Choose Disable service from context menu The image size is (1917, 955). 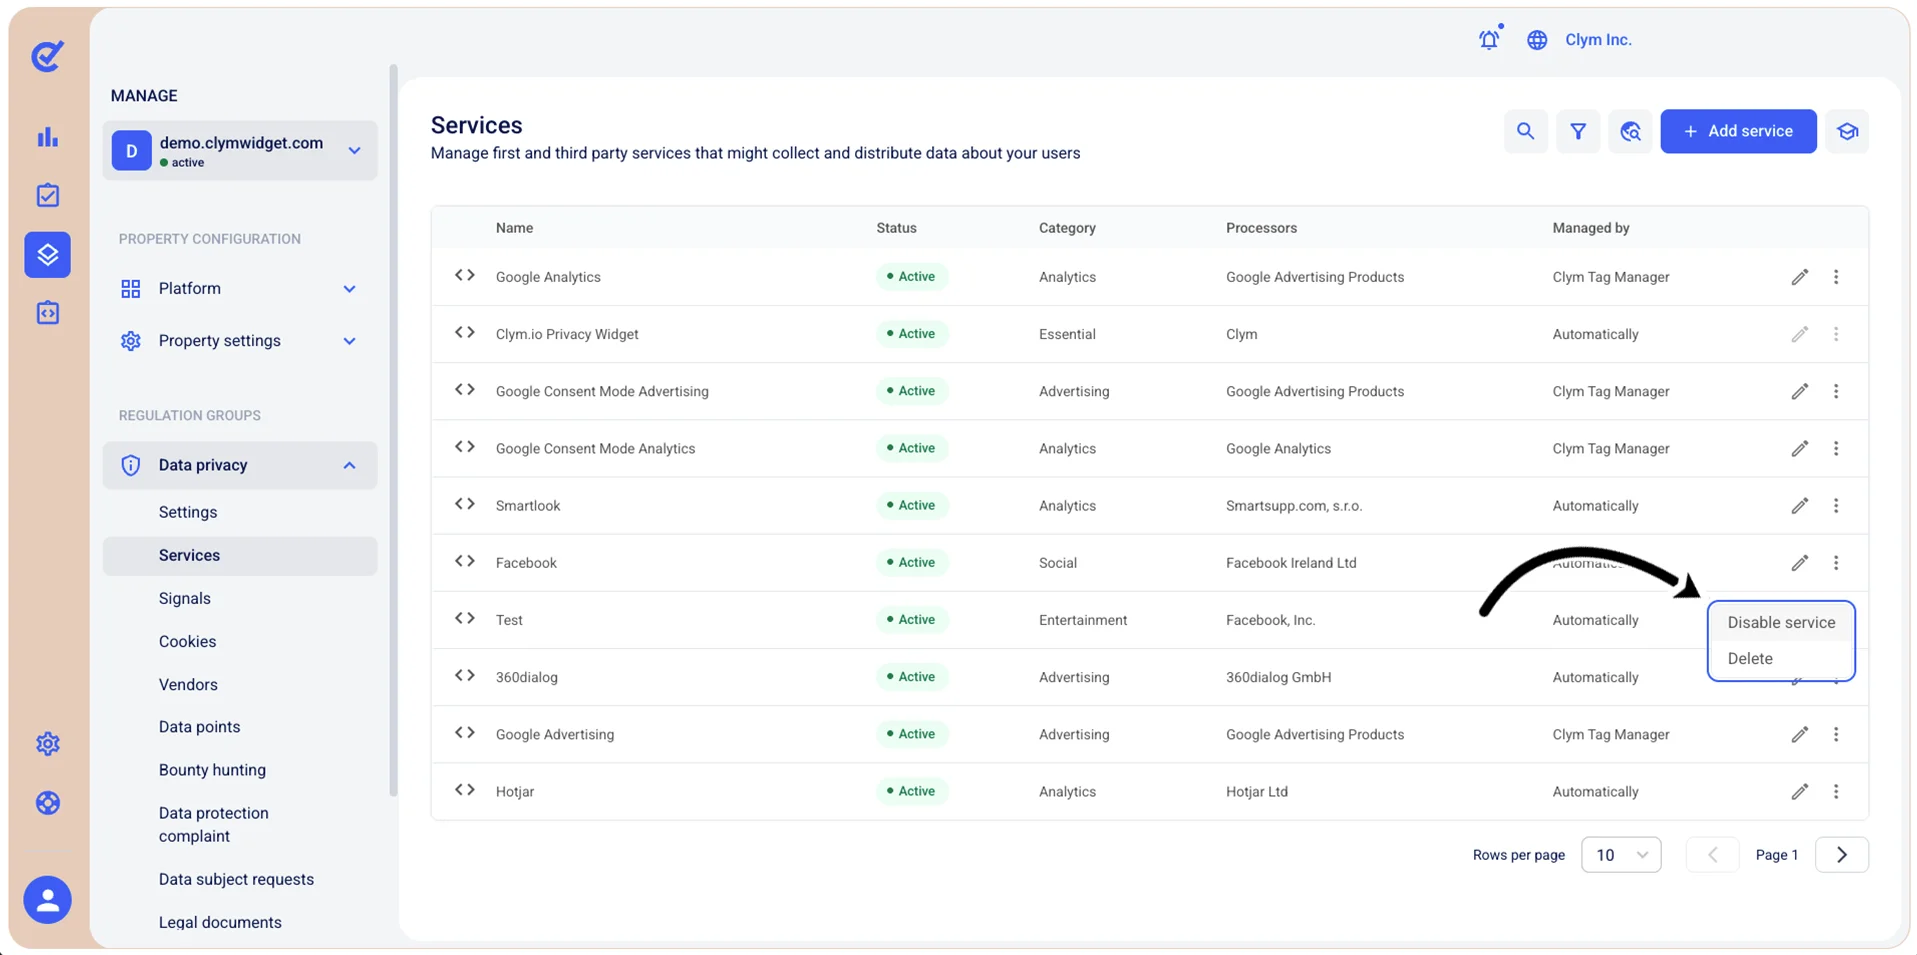pos(1781,622)
